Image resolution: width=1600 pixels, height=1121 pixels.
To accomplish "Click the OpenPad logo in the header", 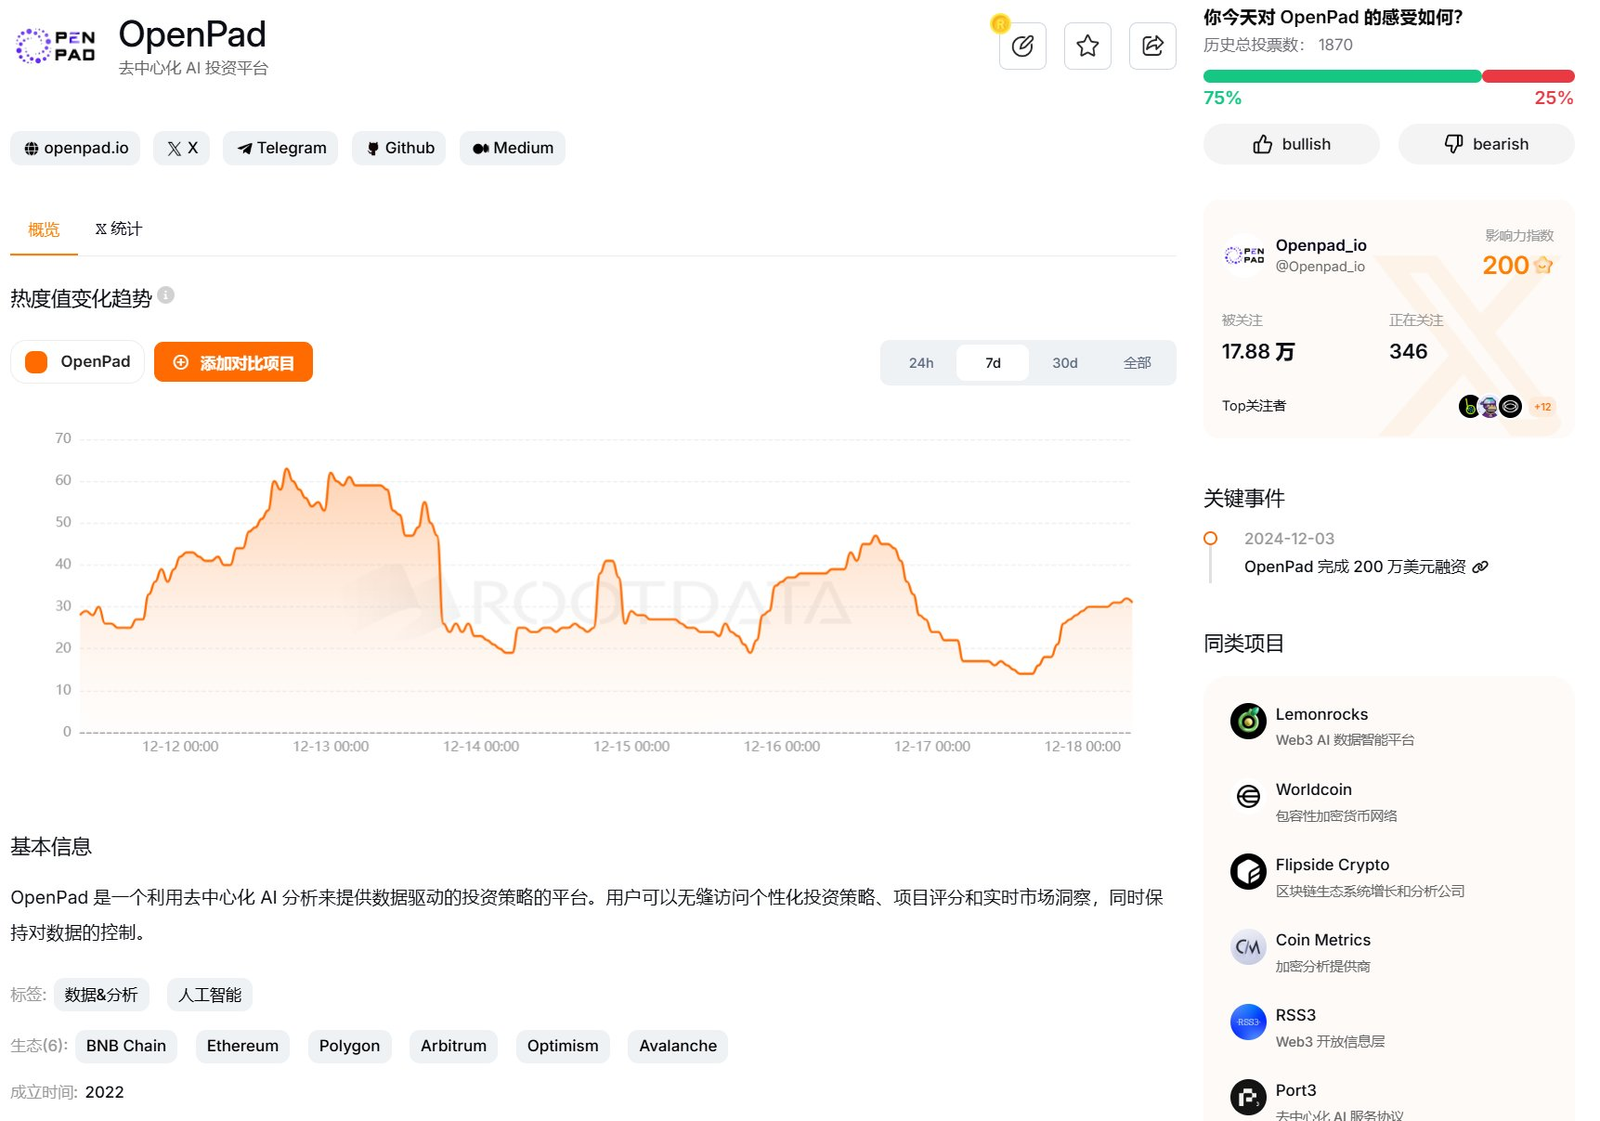I will tap(56, 46).
